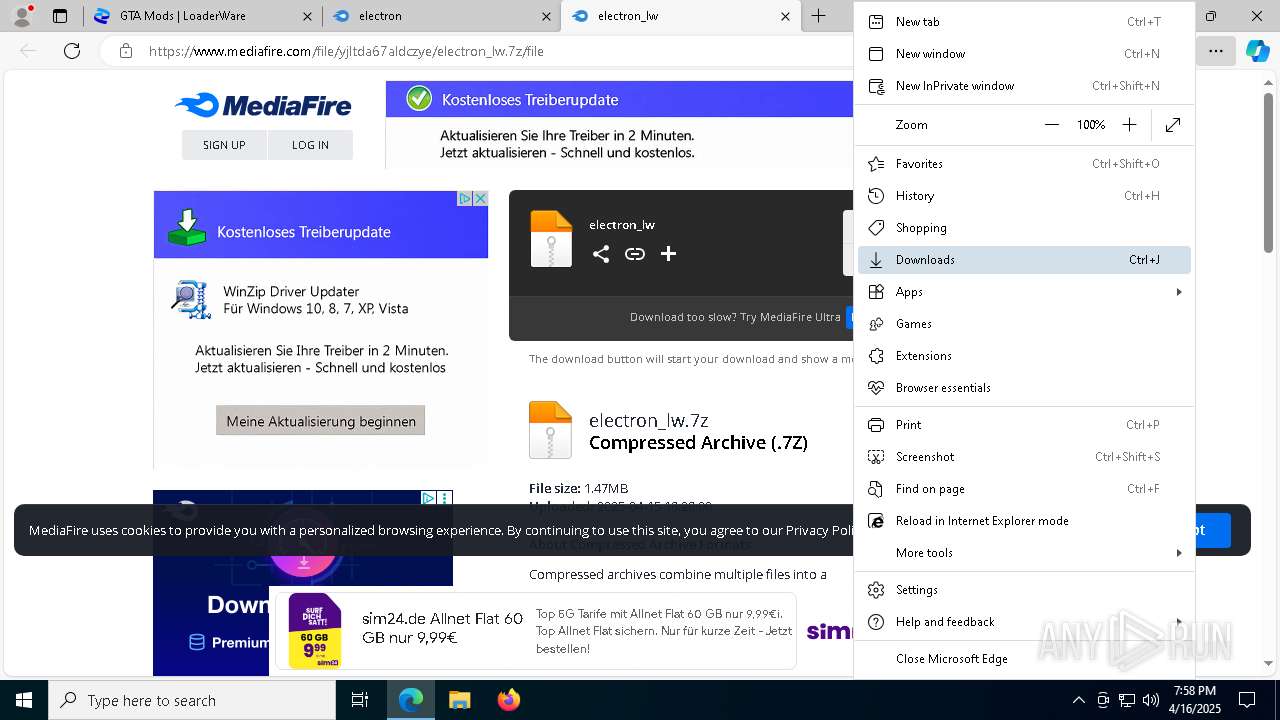
Task: Open Shopping menu entry
Action: click(1024, 228)
